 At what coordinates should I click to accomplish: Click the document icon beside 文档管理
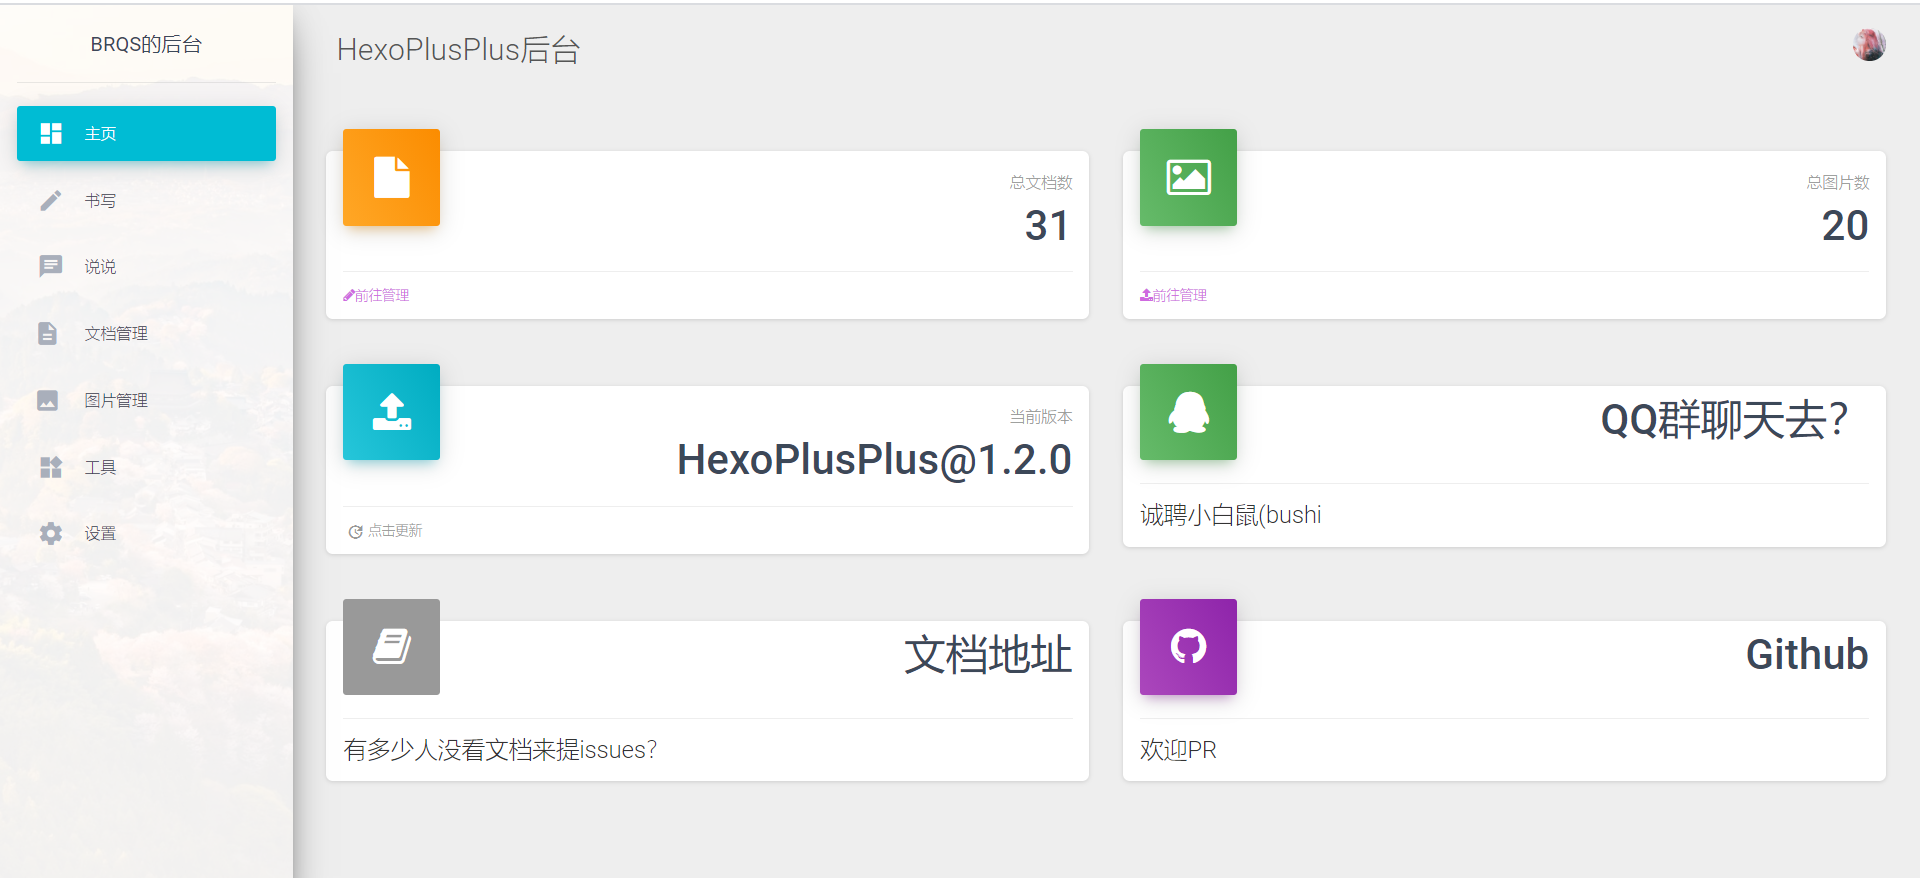click(48, 333)
